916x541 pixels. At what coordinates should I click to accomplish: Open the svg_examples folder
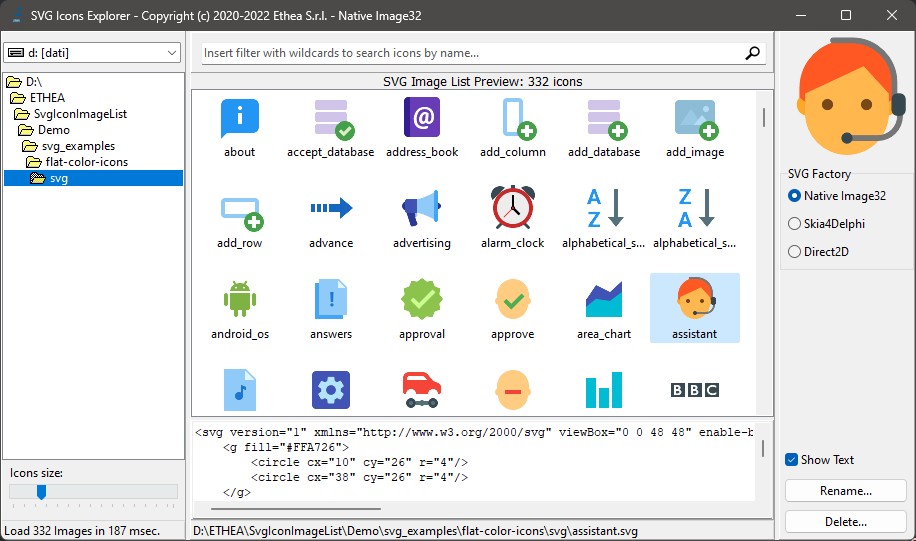coord(69,146)
